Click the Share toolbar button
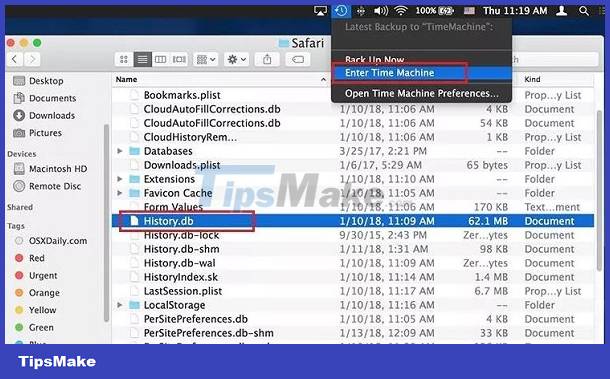 pos(267,60)
